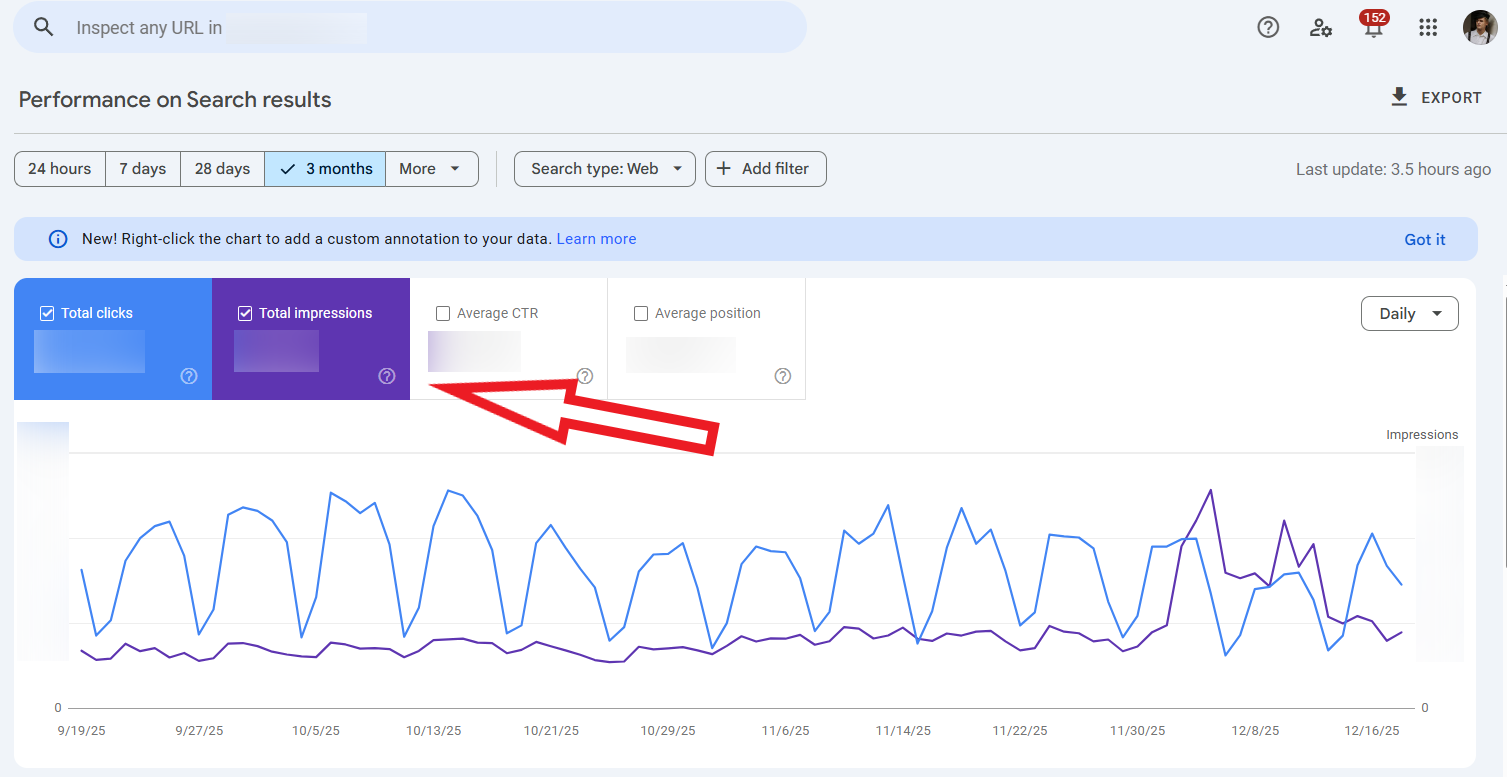The height and width of the screenshot is (777, 1507).
Task: Enable the Average CTR metric
Action: click(443, 313)
